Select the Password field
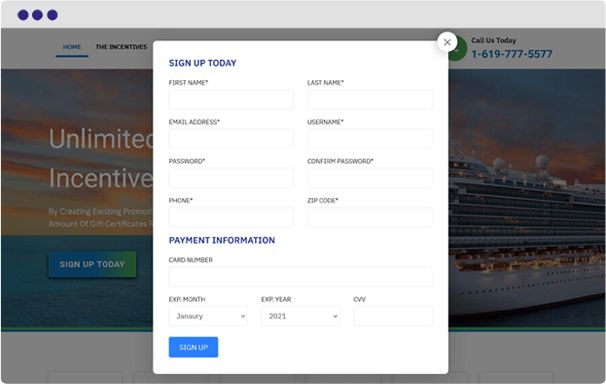The width and height of the screenshot is (606, 384). coord(231,178)
